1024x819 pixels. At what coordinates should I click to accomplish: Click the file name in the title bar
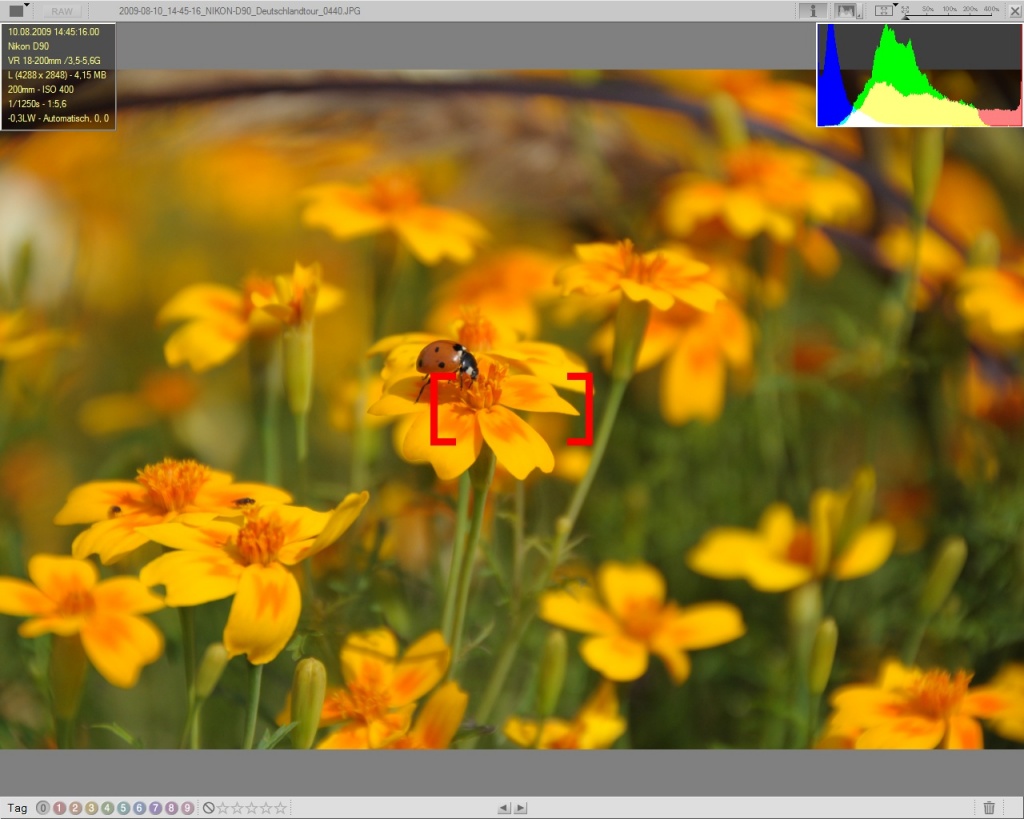point(240,11)
